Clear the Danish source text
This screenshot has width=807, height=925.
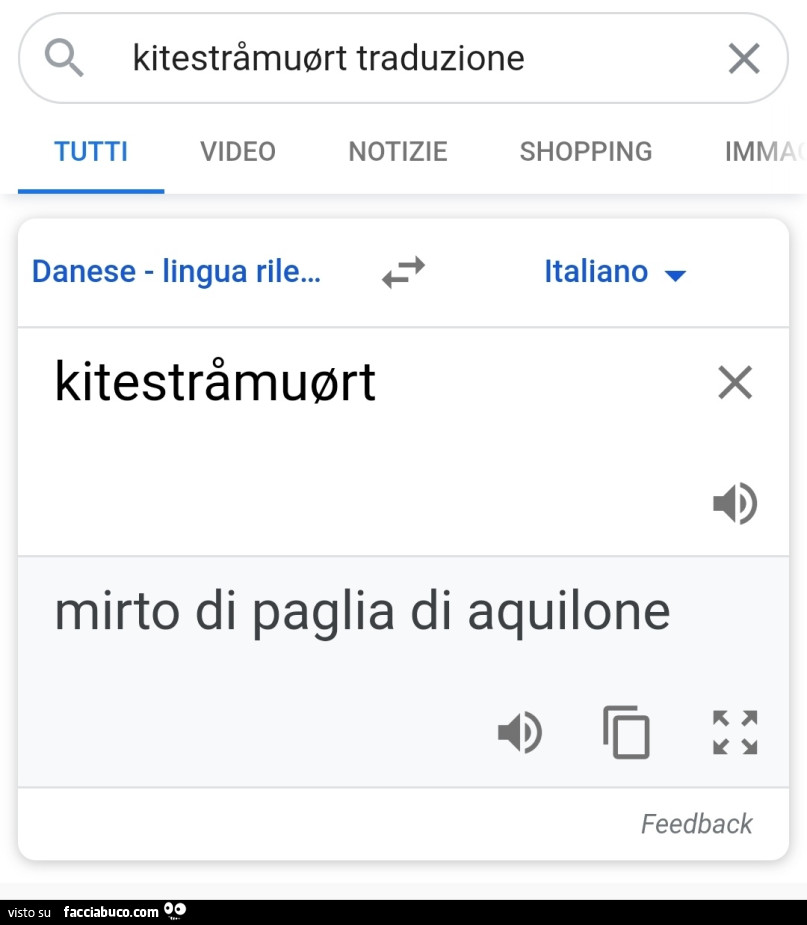tap(735, 382)
